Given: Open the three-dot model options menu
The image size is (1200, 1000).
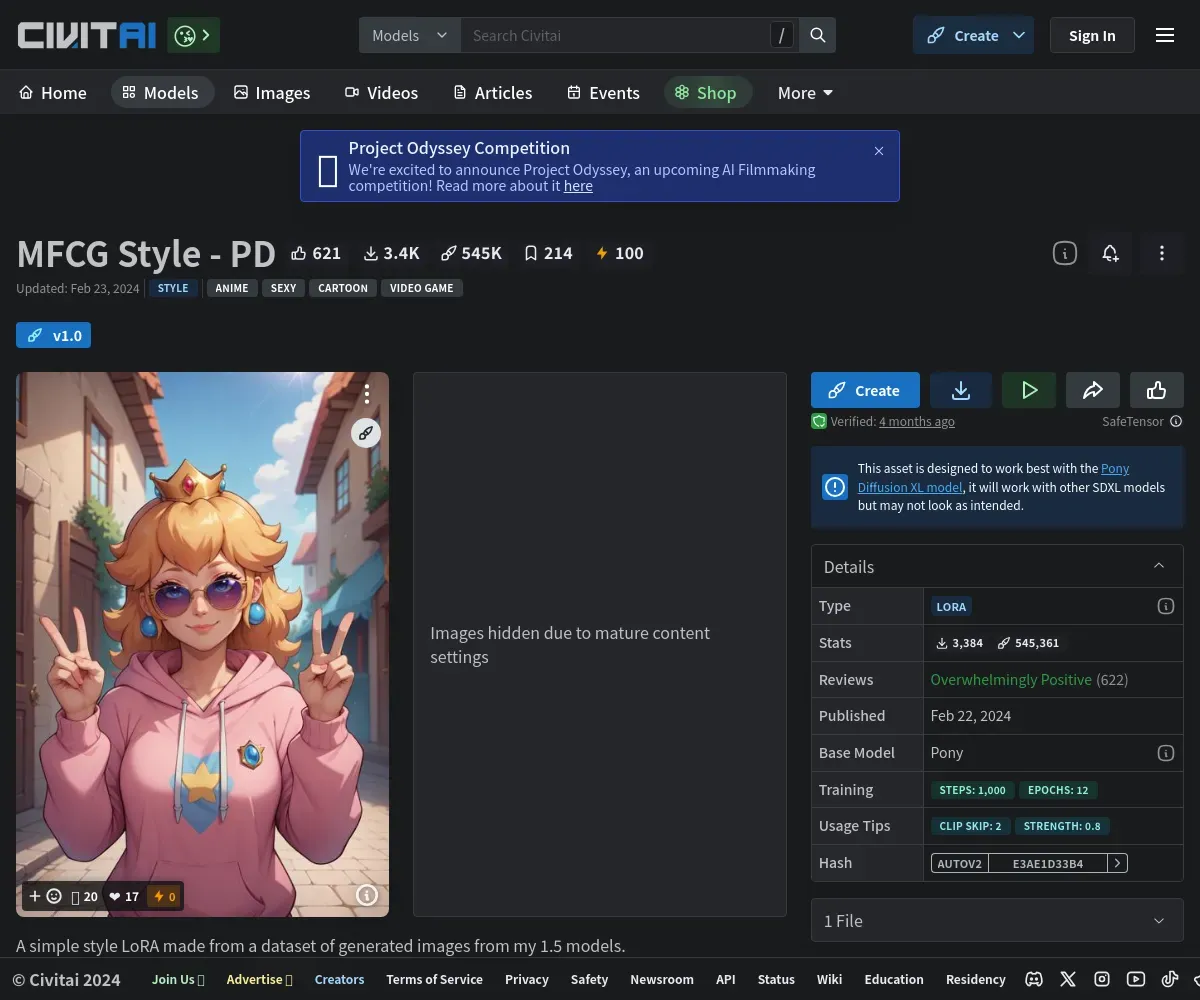Looking at the screenshot, I should 1162,254.
